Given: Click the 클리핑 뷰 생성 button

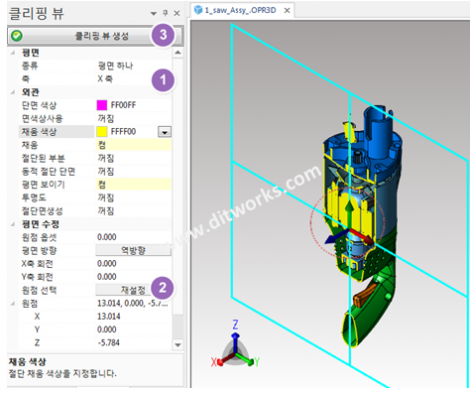Looking at the screenshot, I should pos(95,36).
